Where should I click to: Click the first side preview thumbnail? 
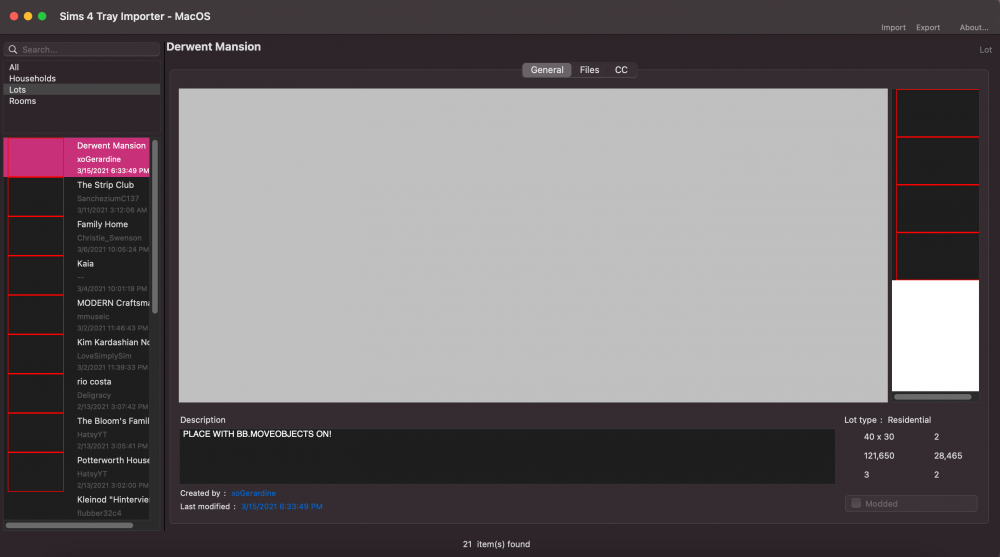tap(938, 113)
